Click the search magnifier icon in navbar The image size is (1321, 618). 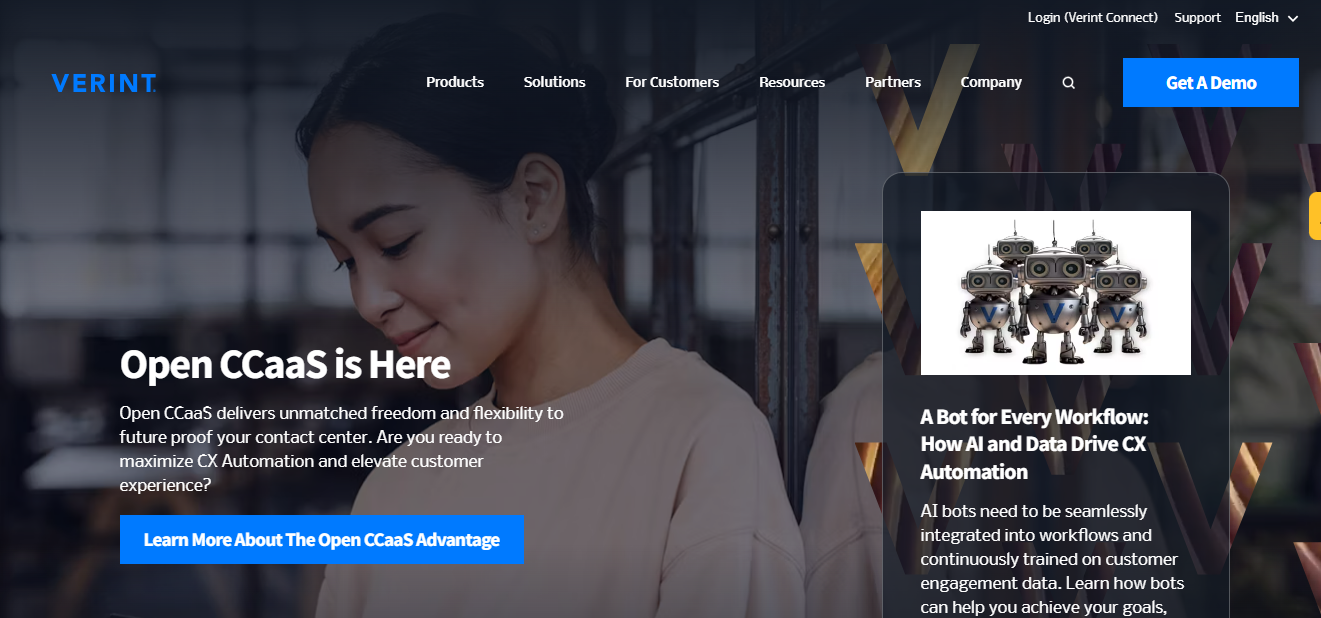click(x=1068, y=83)
